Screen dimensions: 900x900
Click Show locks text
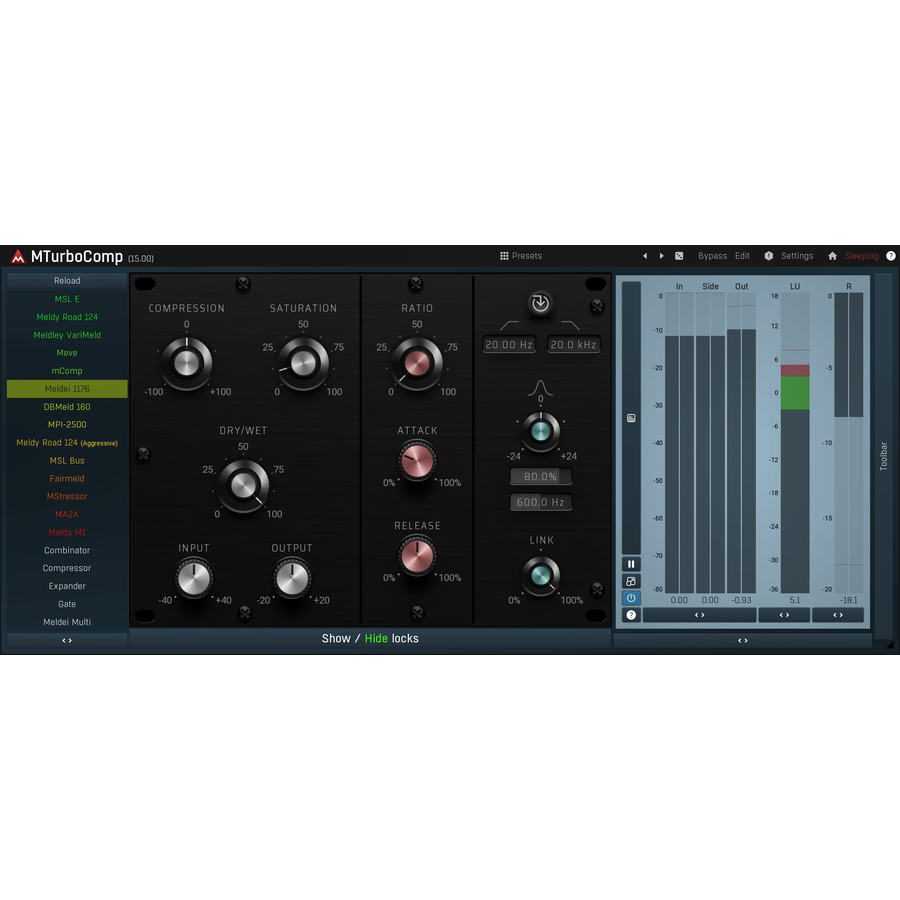tap(336, 638)
